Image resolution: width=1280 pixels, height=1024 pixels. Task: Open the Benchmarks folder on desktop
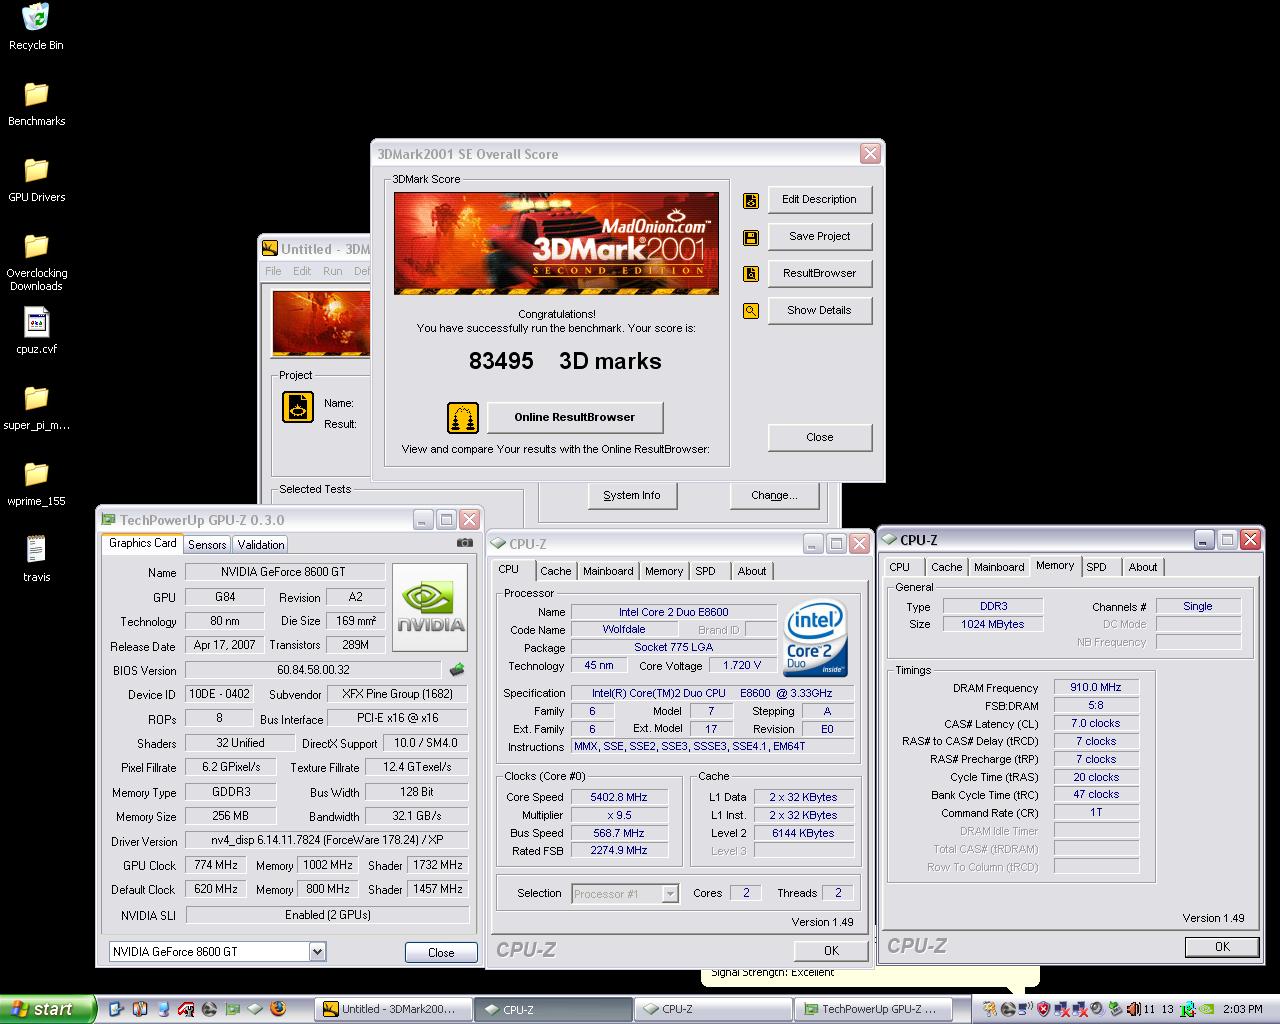point(36,94)
